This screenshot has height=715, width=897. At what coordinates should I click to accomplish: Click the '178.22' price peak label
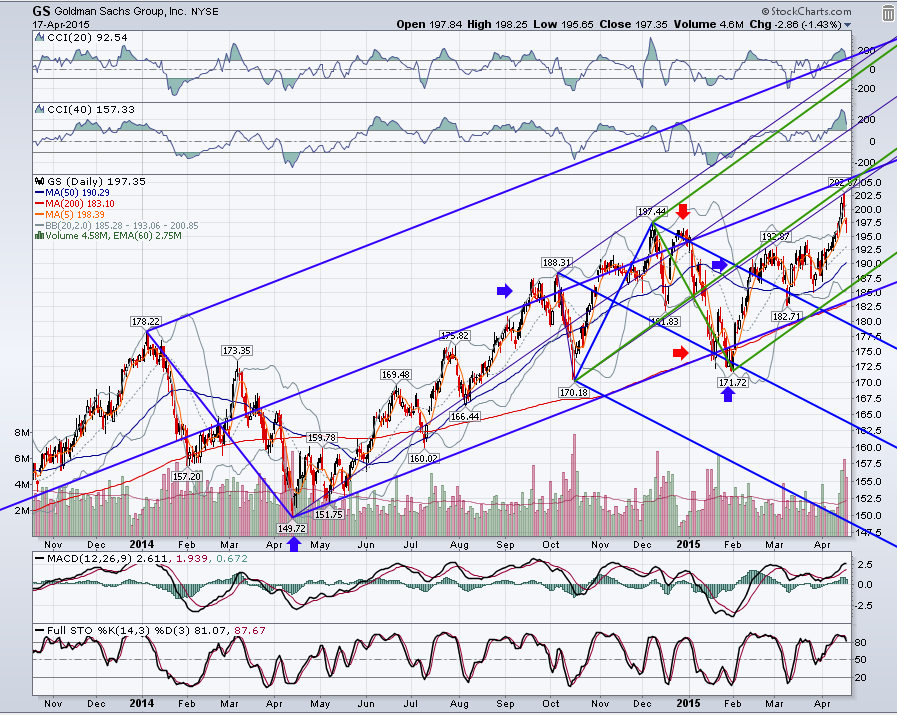tap(146, 321)
